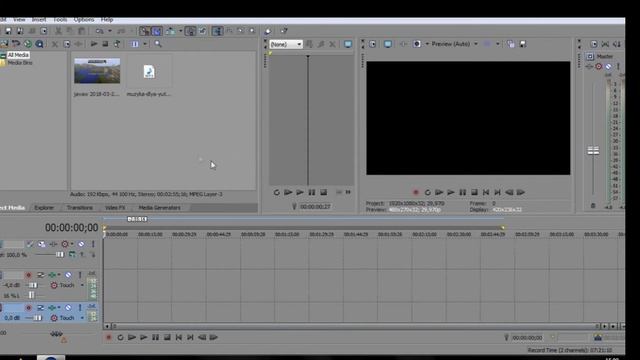Play from start in timeline transport
The height and width of the screenshot is (360, 640).
[132, 338]
